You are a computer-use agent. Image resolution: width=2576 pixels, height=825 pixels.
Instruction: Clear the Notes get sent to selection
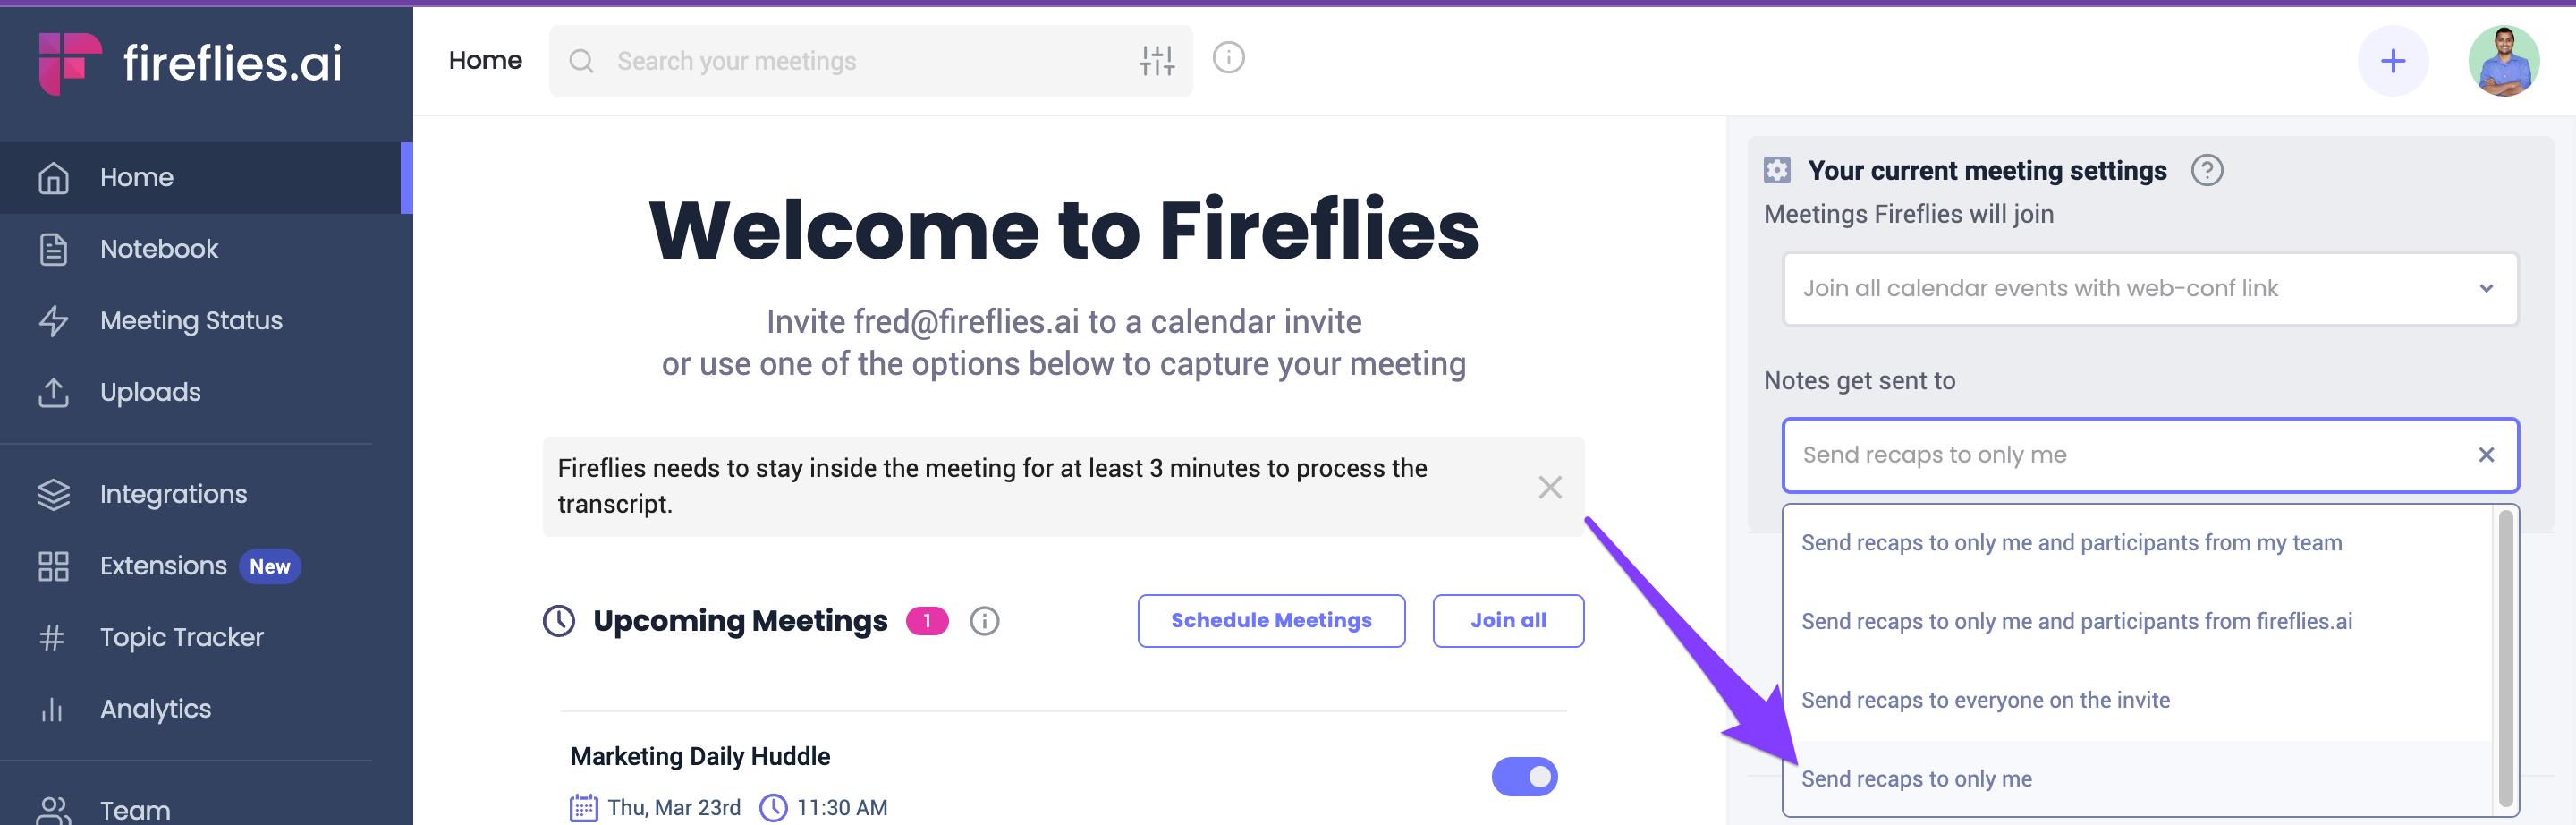tap(2486, 455)
